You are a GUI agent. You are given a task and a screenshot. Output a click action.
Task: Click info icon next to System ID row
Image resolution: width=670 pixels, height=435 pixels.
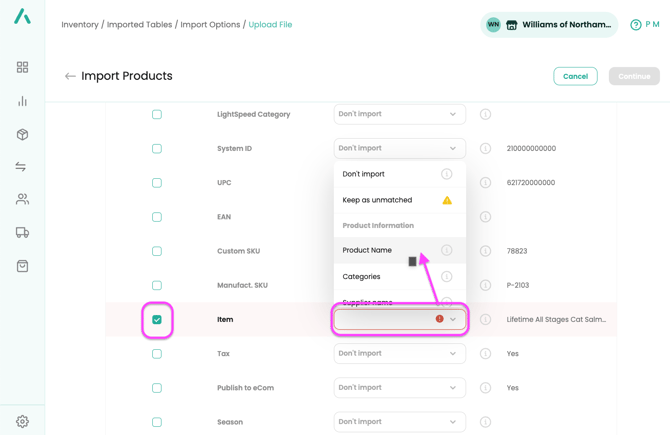pyautogui.click(x=485, y=149)
